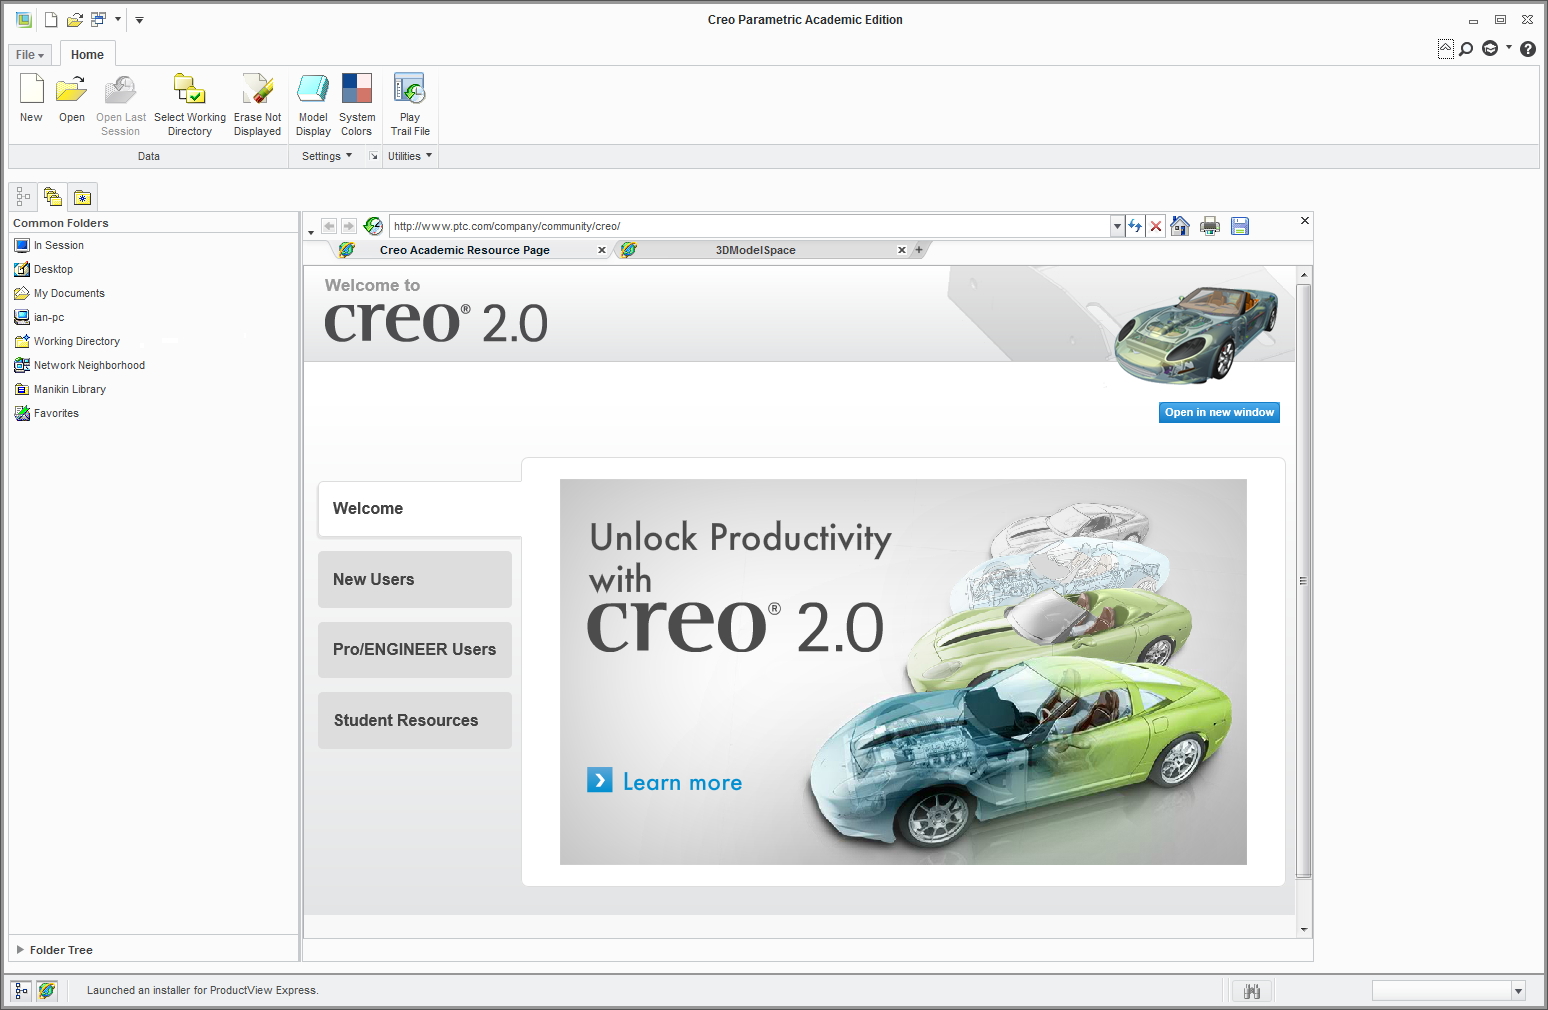Click the open folder icon in quick access toolbar
The height and width of the screenshot is (1010, 1548).
(x=74, y=19)
